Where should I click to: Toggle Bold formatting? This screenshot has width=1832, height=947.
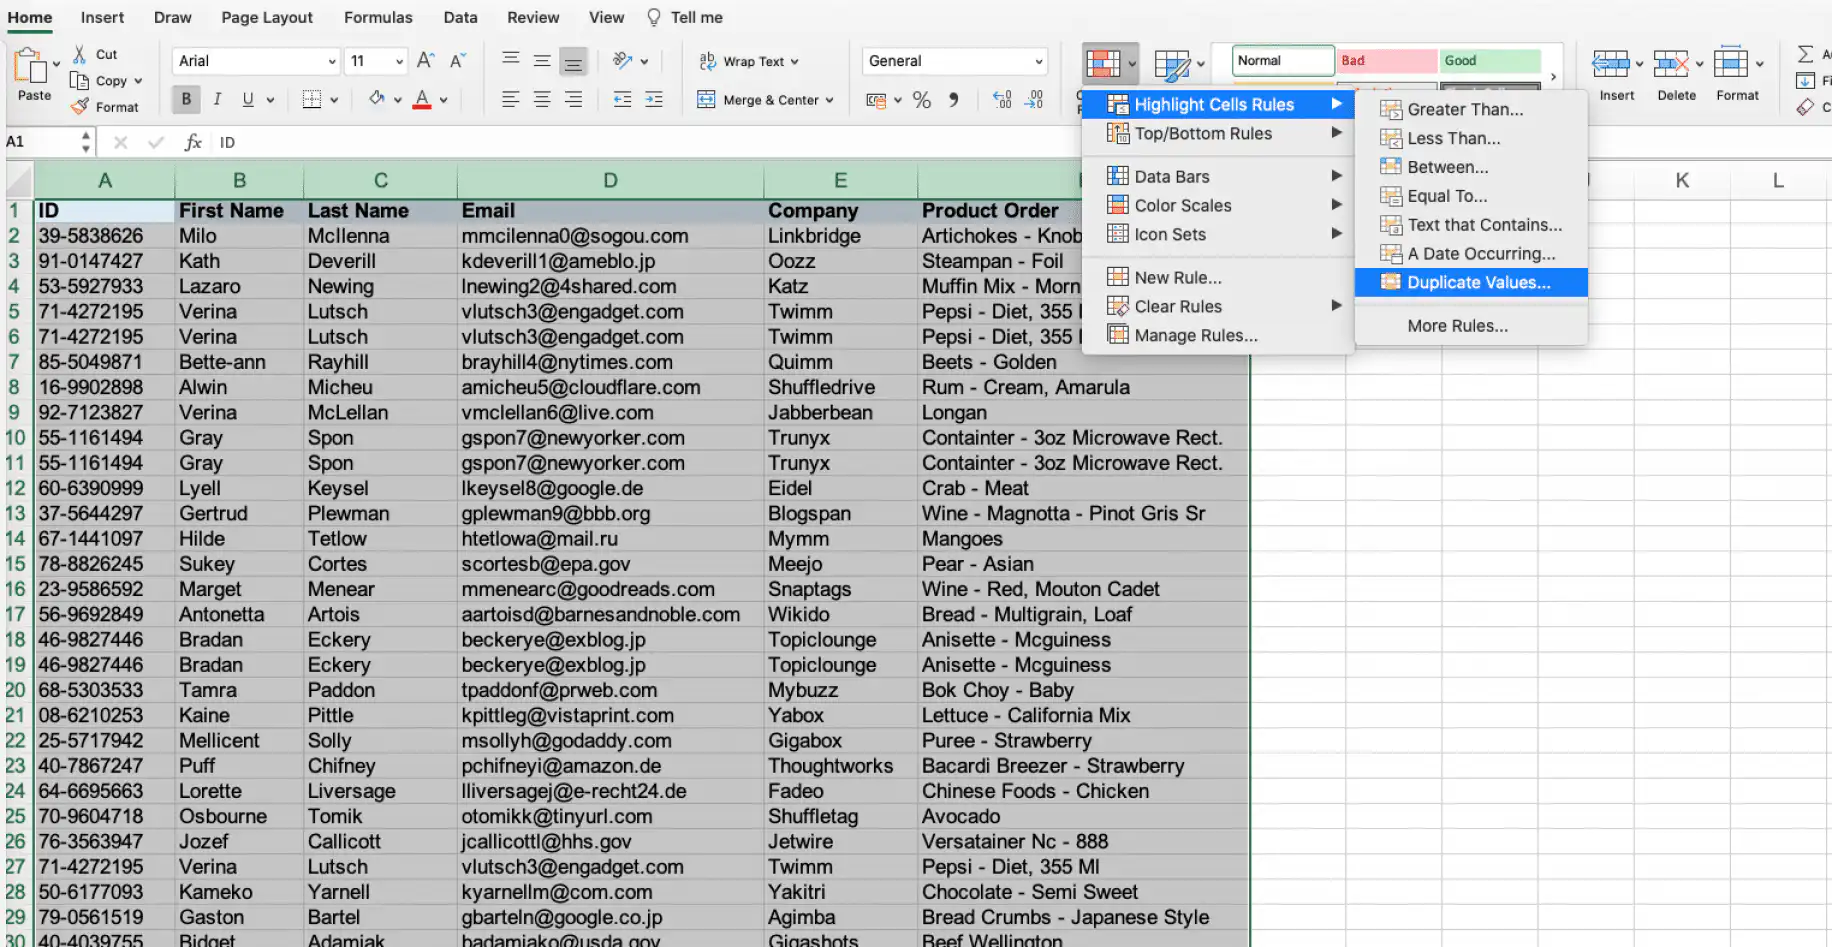pyautogui.click(x=186, y=99)
